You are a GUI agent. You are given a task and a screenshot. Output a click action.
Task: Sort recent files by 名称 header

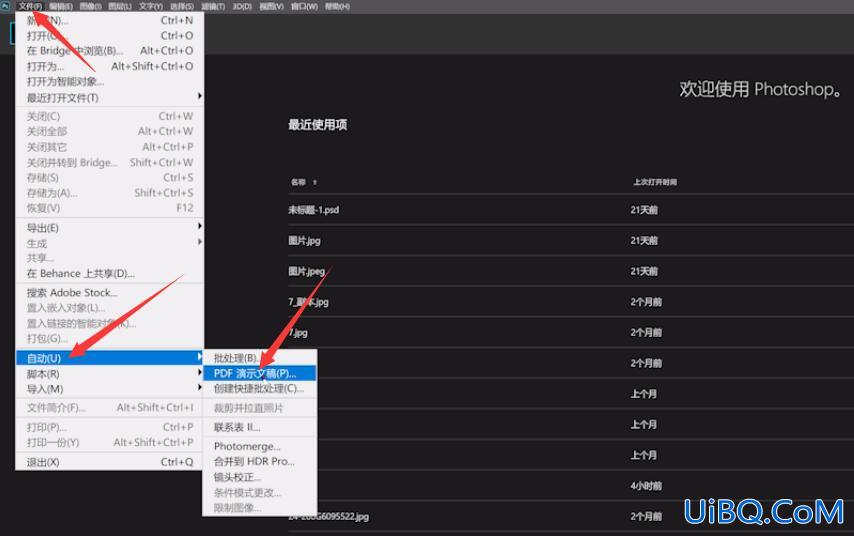pyautogui.click(x=298, y=182)
